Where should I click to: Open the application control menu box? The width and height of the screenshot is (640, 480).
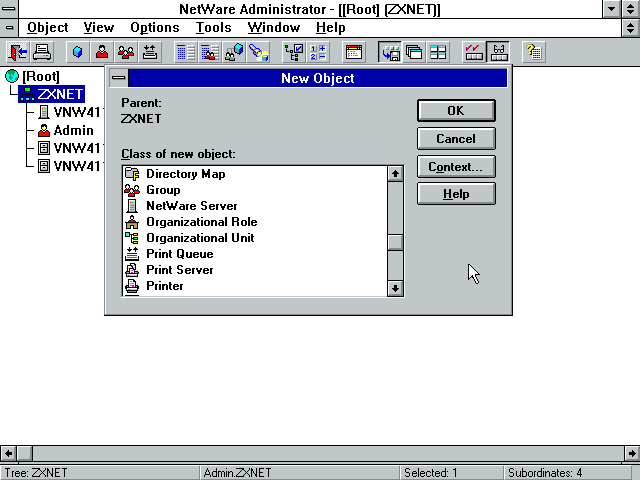tap(9, 9)
